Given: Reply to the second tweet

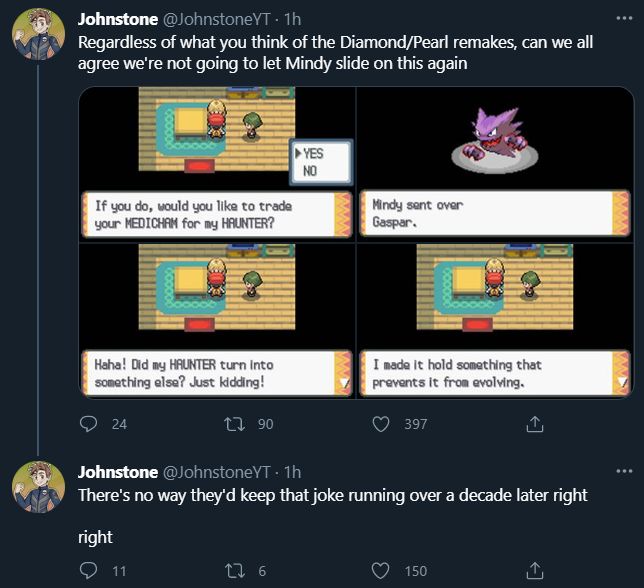Looking at the screenshot, I should coord(88,570).
